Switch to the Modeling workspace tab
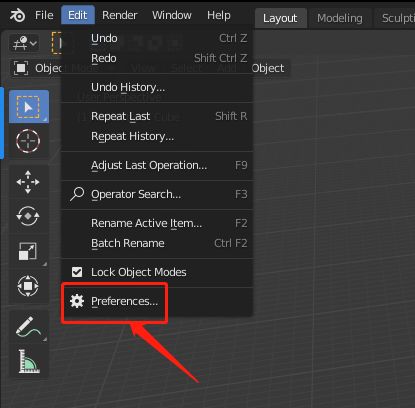This screenshot has width=415, height=408. click(340, 18)
